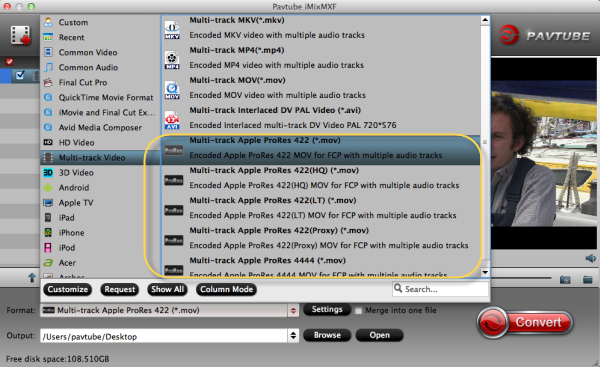Click the Browse button

327,335
